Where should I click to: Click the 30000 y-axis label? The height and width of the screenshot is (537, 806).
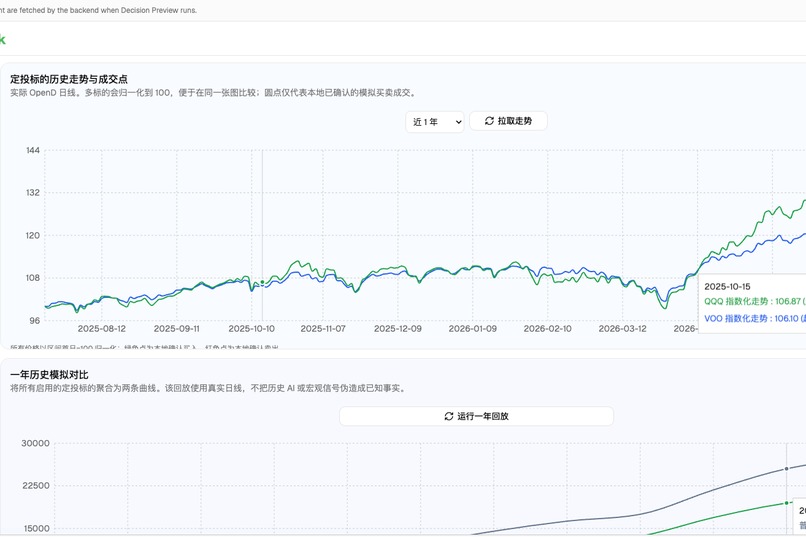click(35, 443)
